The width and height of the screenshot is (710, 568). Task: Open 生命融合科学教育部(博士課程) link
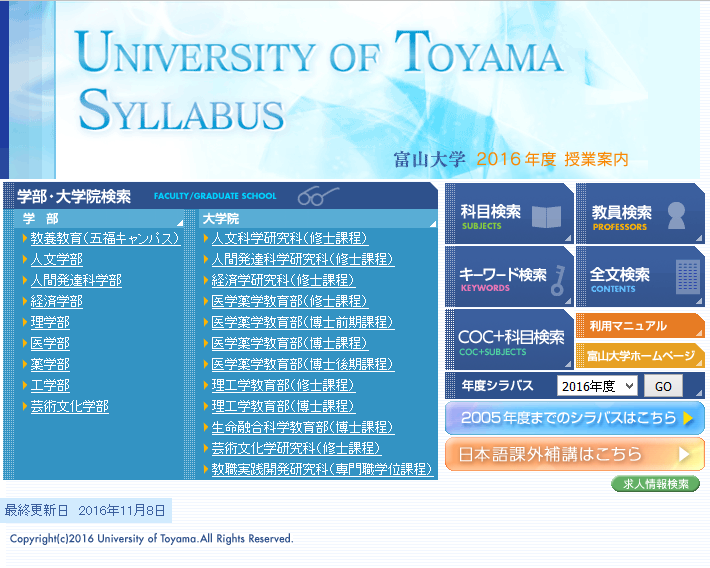[x=303, y=428]
